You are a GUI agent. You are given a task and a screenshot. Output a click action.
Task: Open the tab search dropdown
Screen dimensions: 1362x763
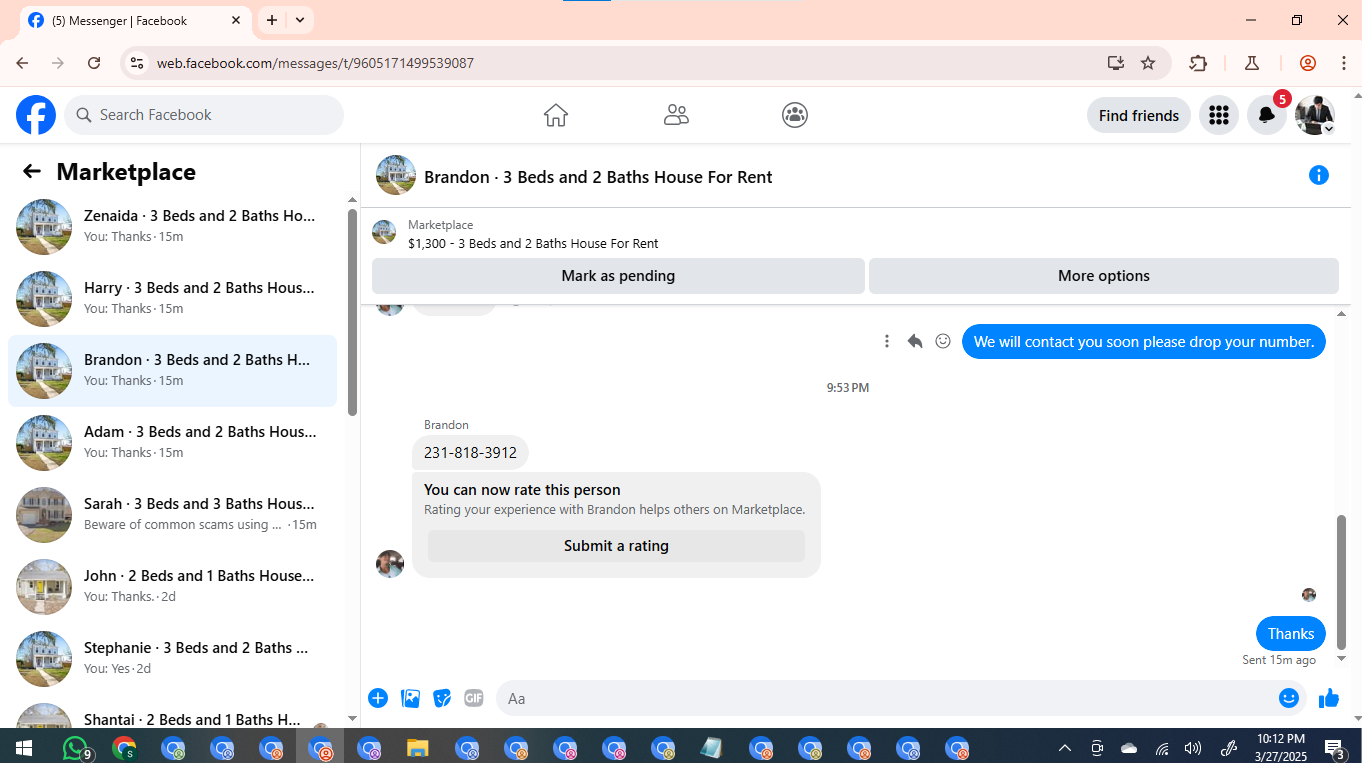[300, 20]
